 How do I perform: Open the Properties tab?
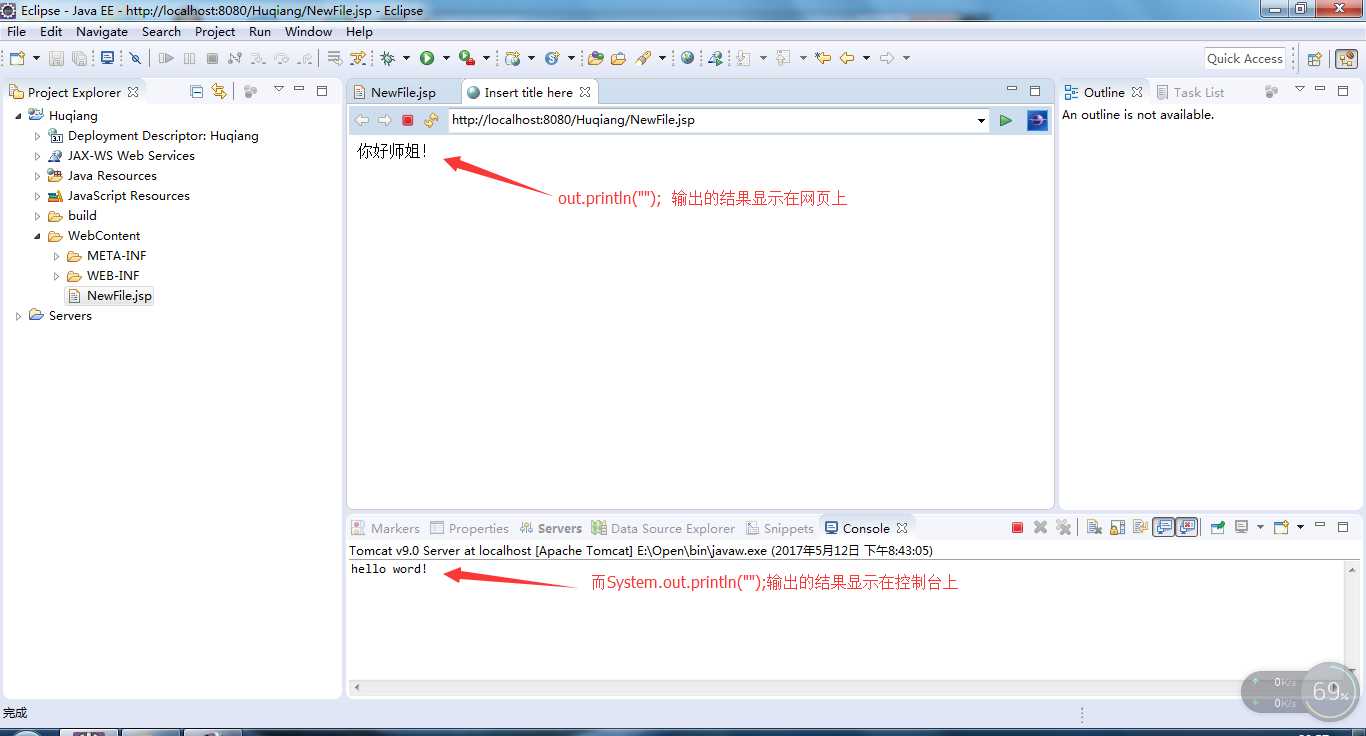tap(469, 528)
